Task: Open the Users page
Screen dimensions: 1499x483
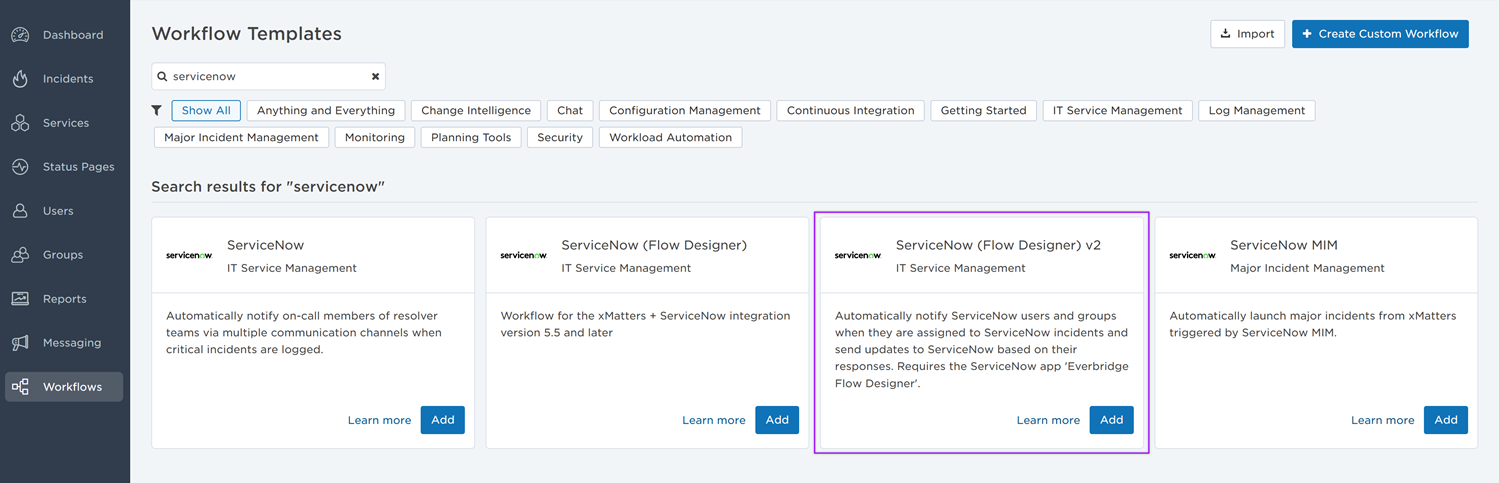Action: pyautogui.click(x=58, y=211)
